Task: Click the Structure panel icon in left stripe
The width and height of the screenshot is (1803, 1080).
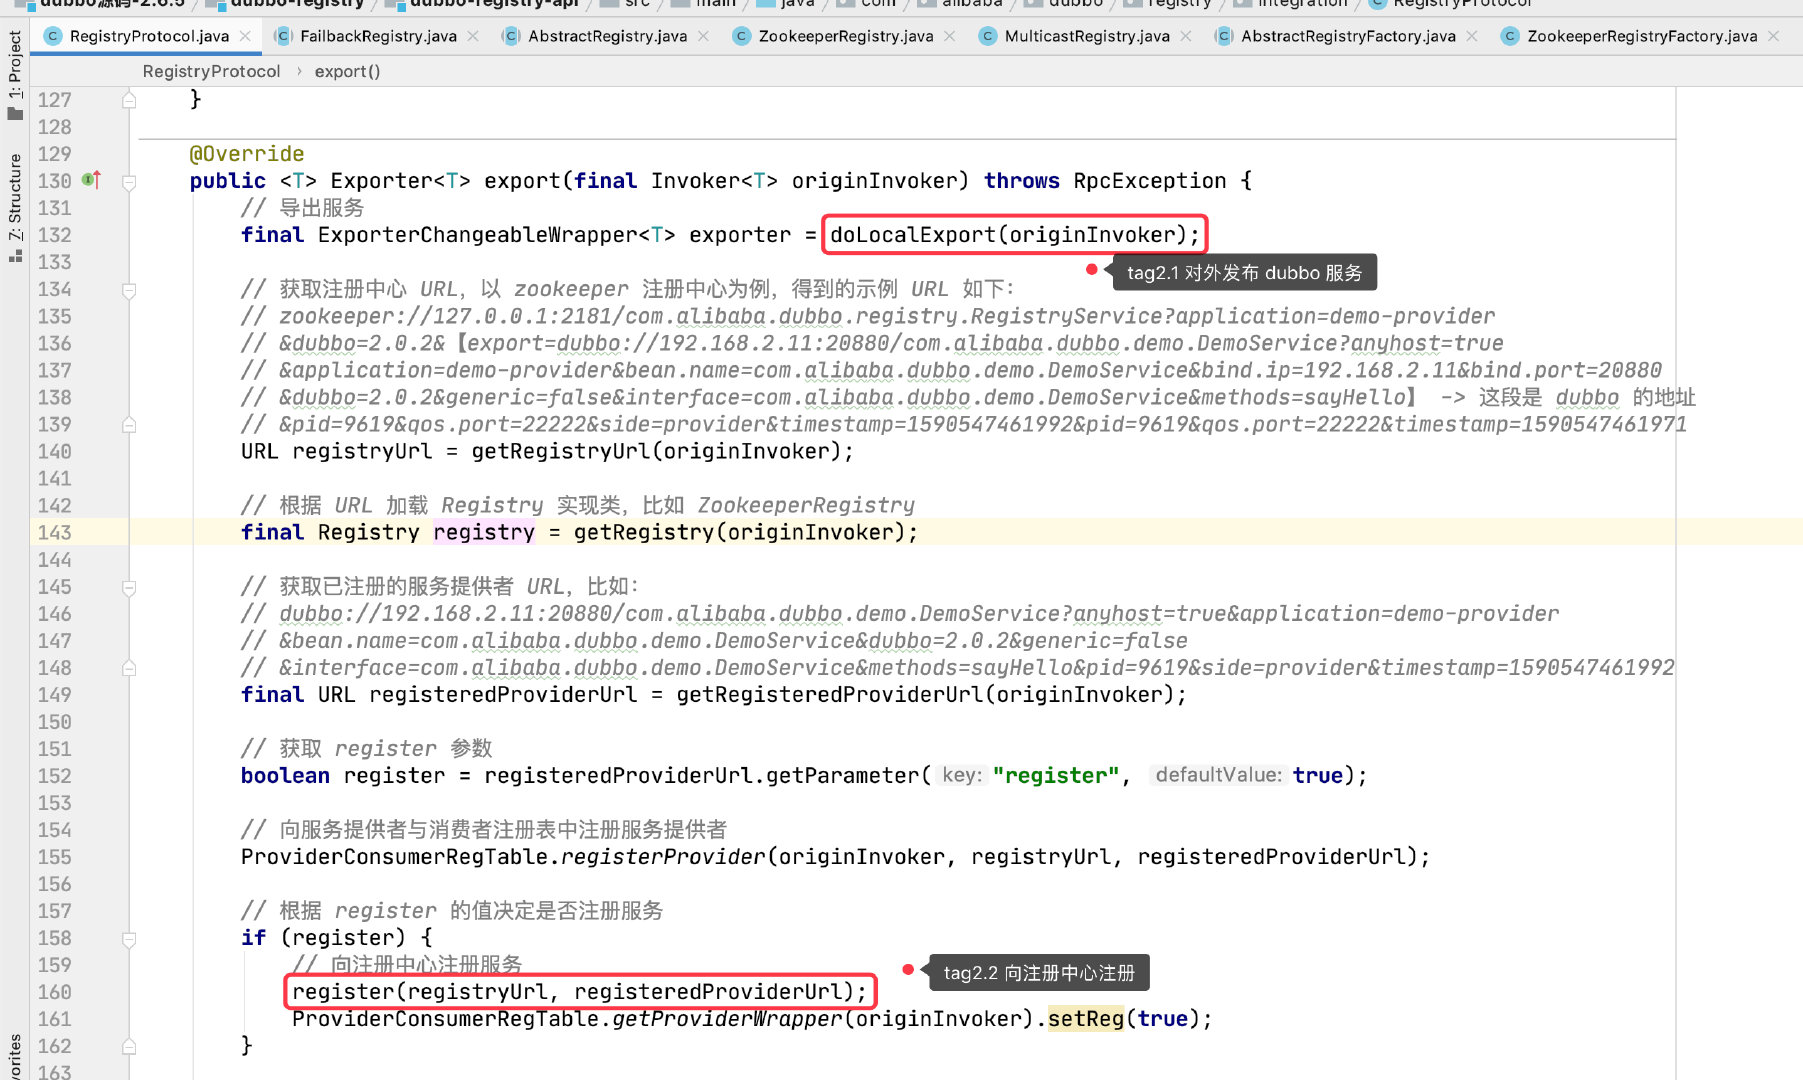Action: 15,256
